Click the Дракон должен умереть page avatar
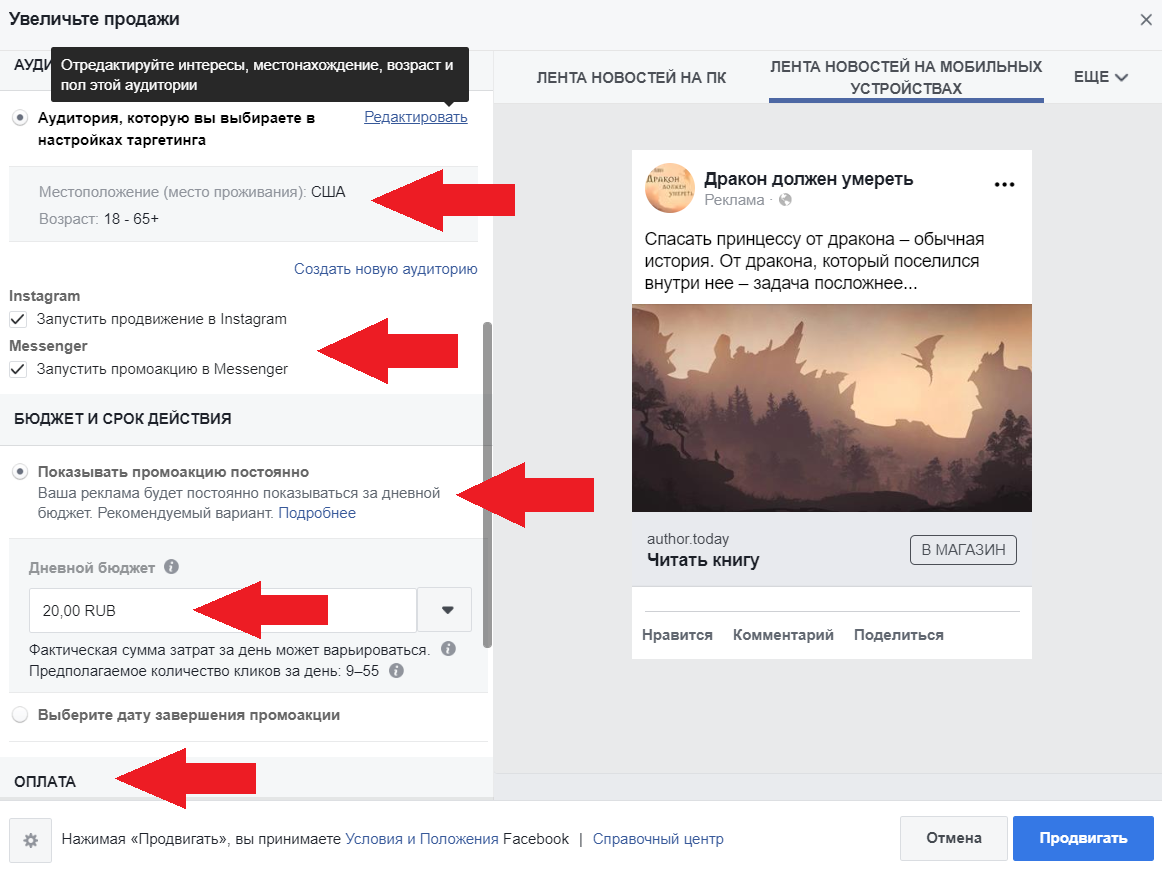Image resolution: width=1162 pixels, height=869 pixels. 669,187
